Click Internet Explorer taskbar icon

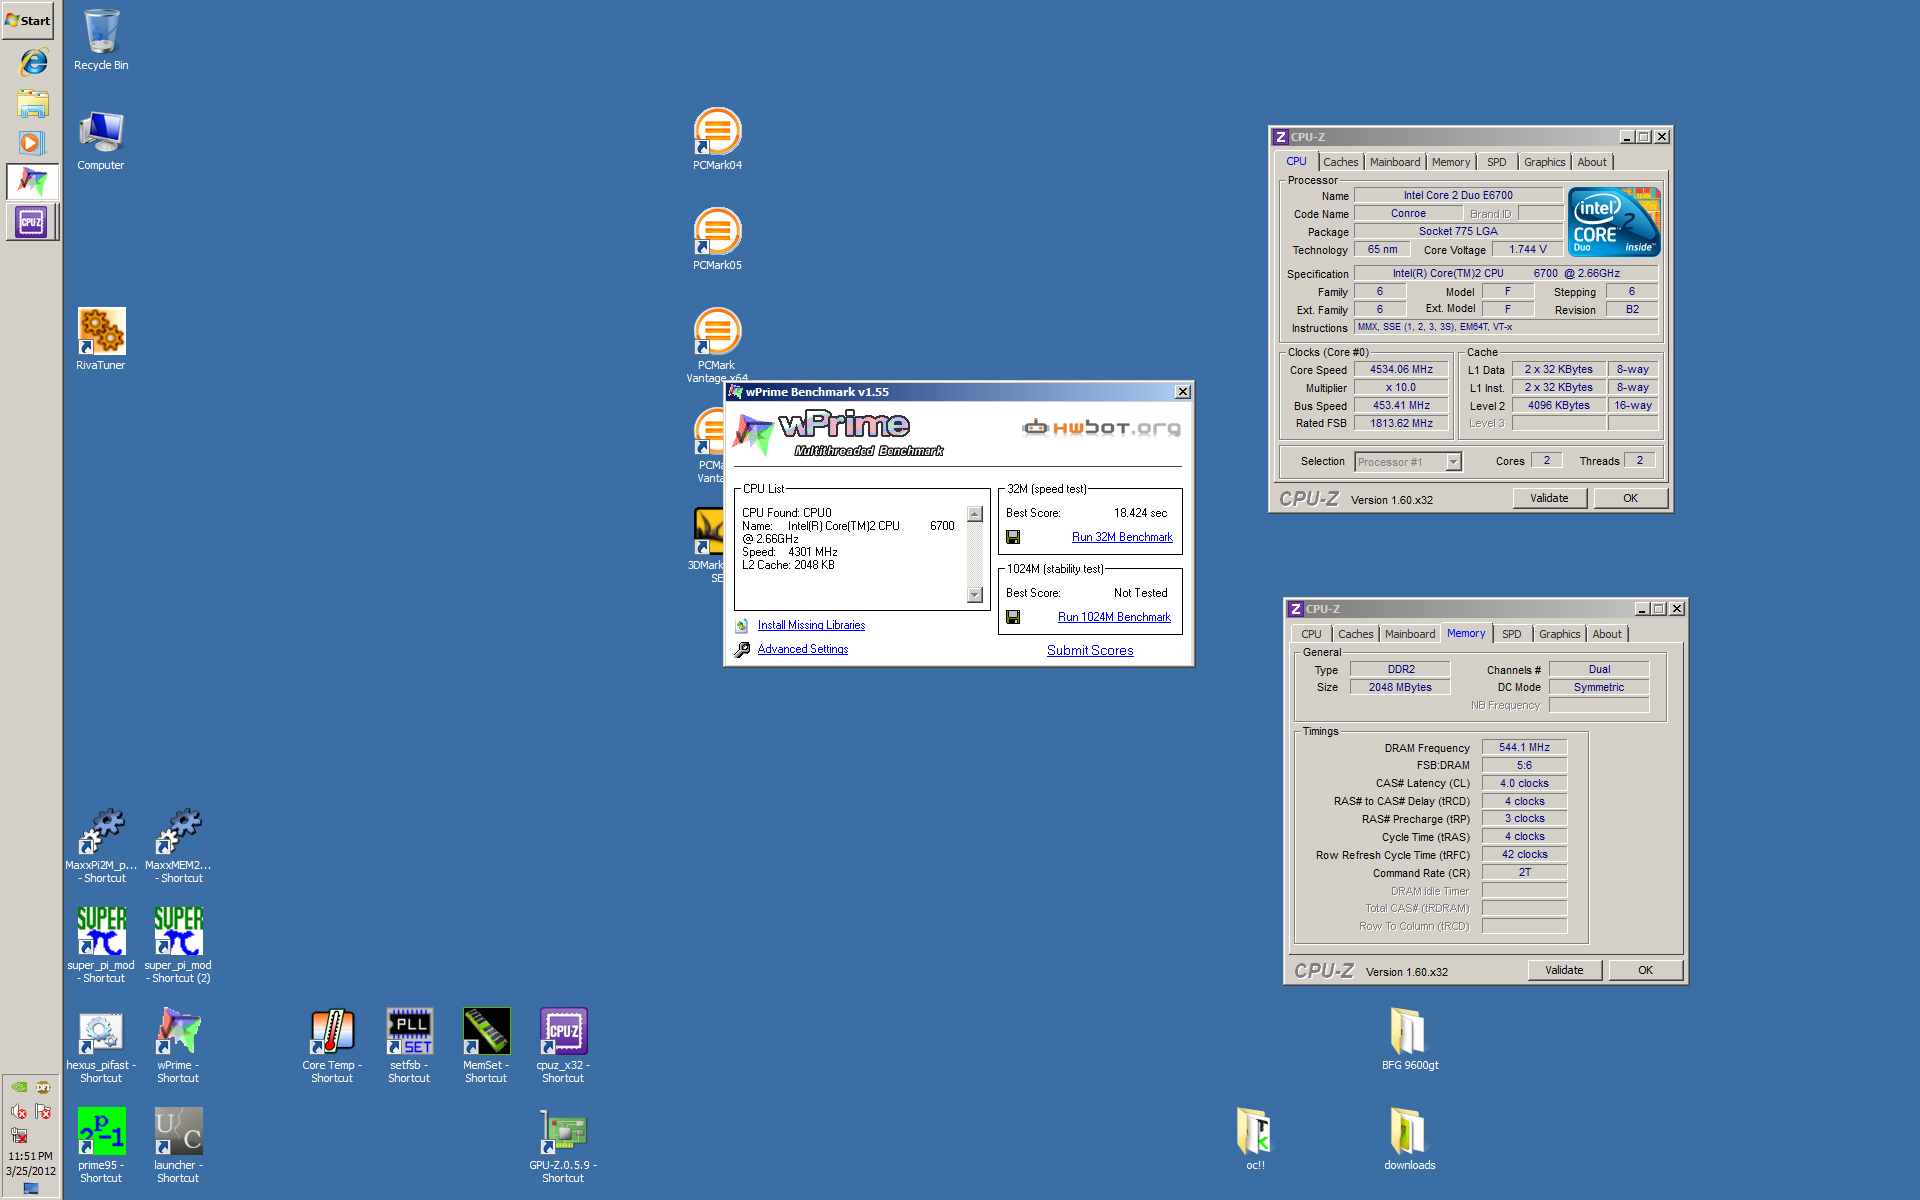33,62
